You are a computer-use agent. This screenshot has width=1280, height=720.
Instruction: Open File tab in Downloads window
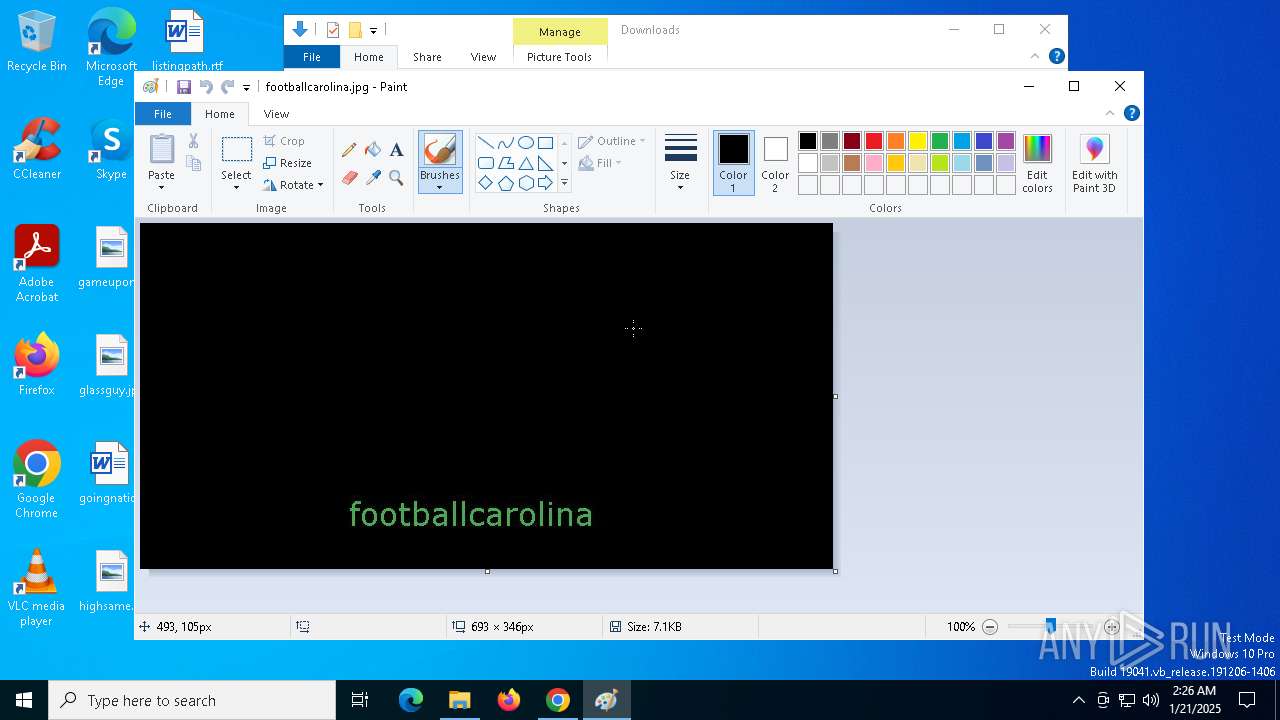click(x=312, y=57)
